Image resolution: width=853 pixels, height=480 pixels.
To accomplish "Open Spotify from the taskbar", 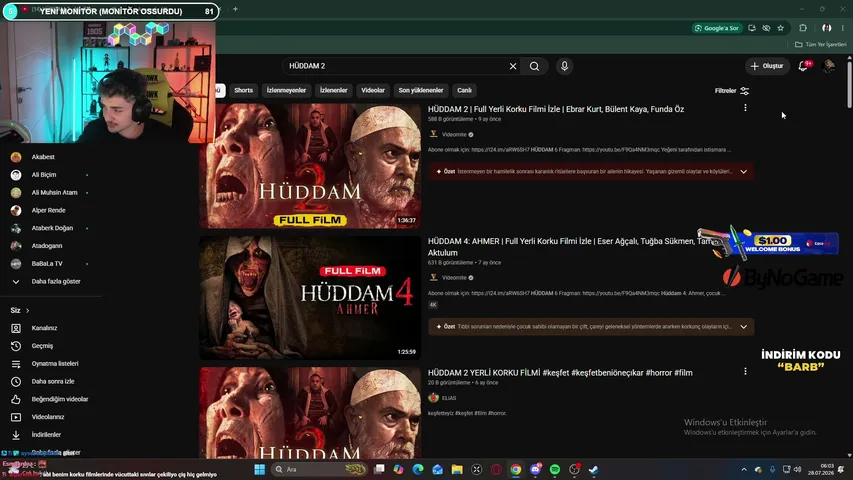I will pos(555,469).
